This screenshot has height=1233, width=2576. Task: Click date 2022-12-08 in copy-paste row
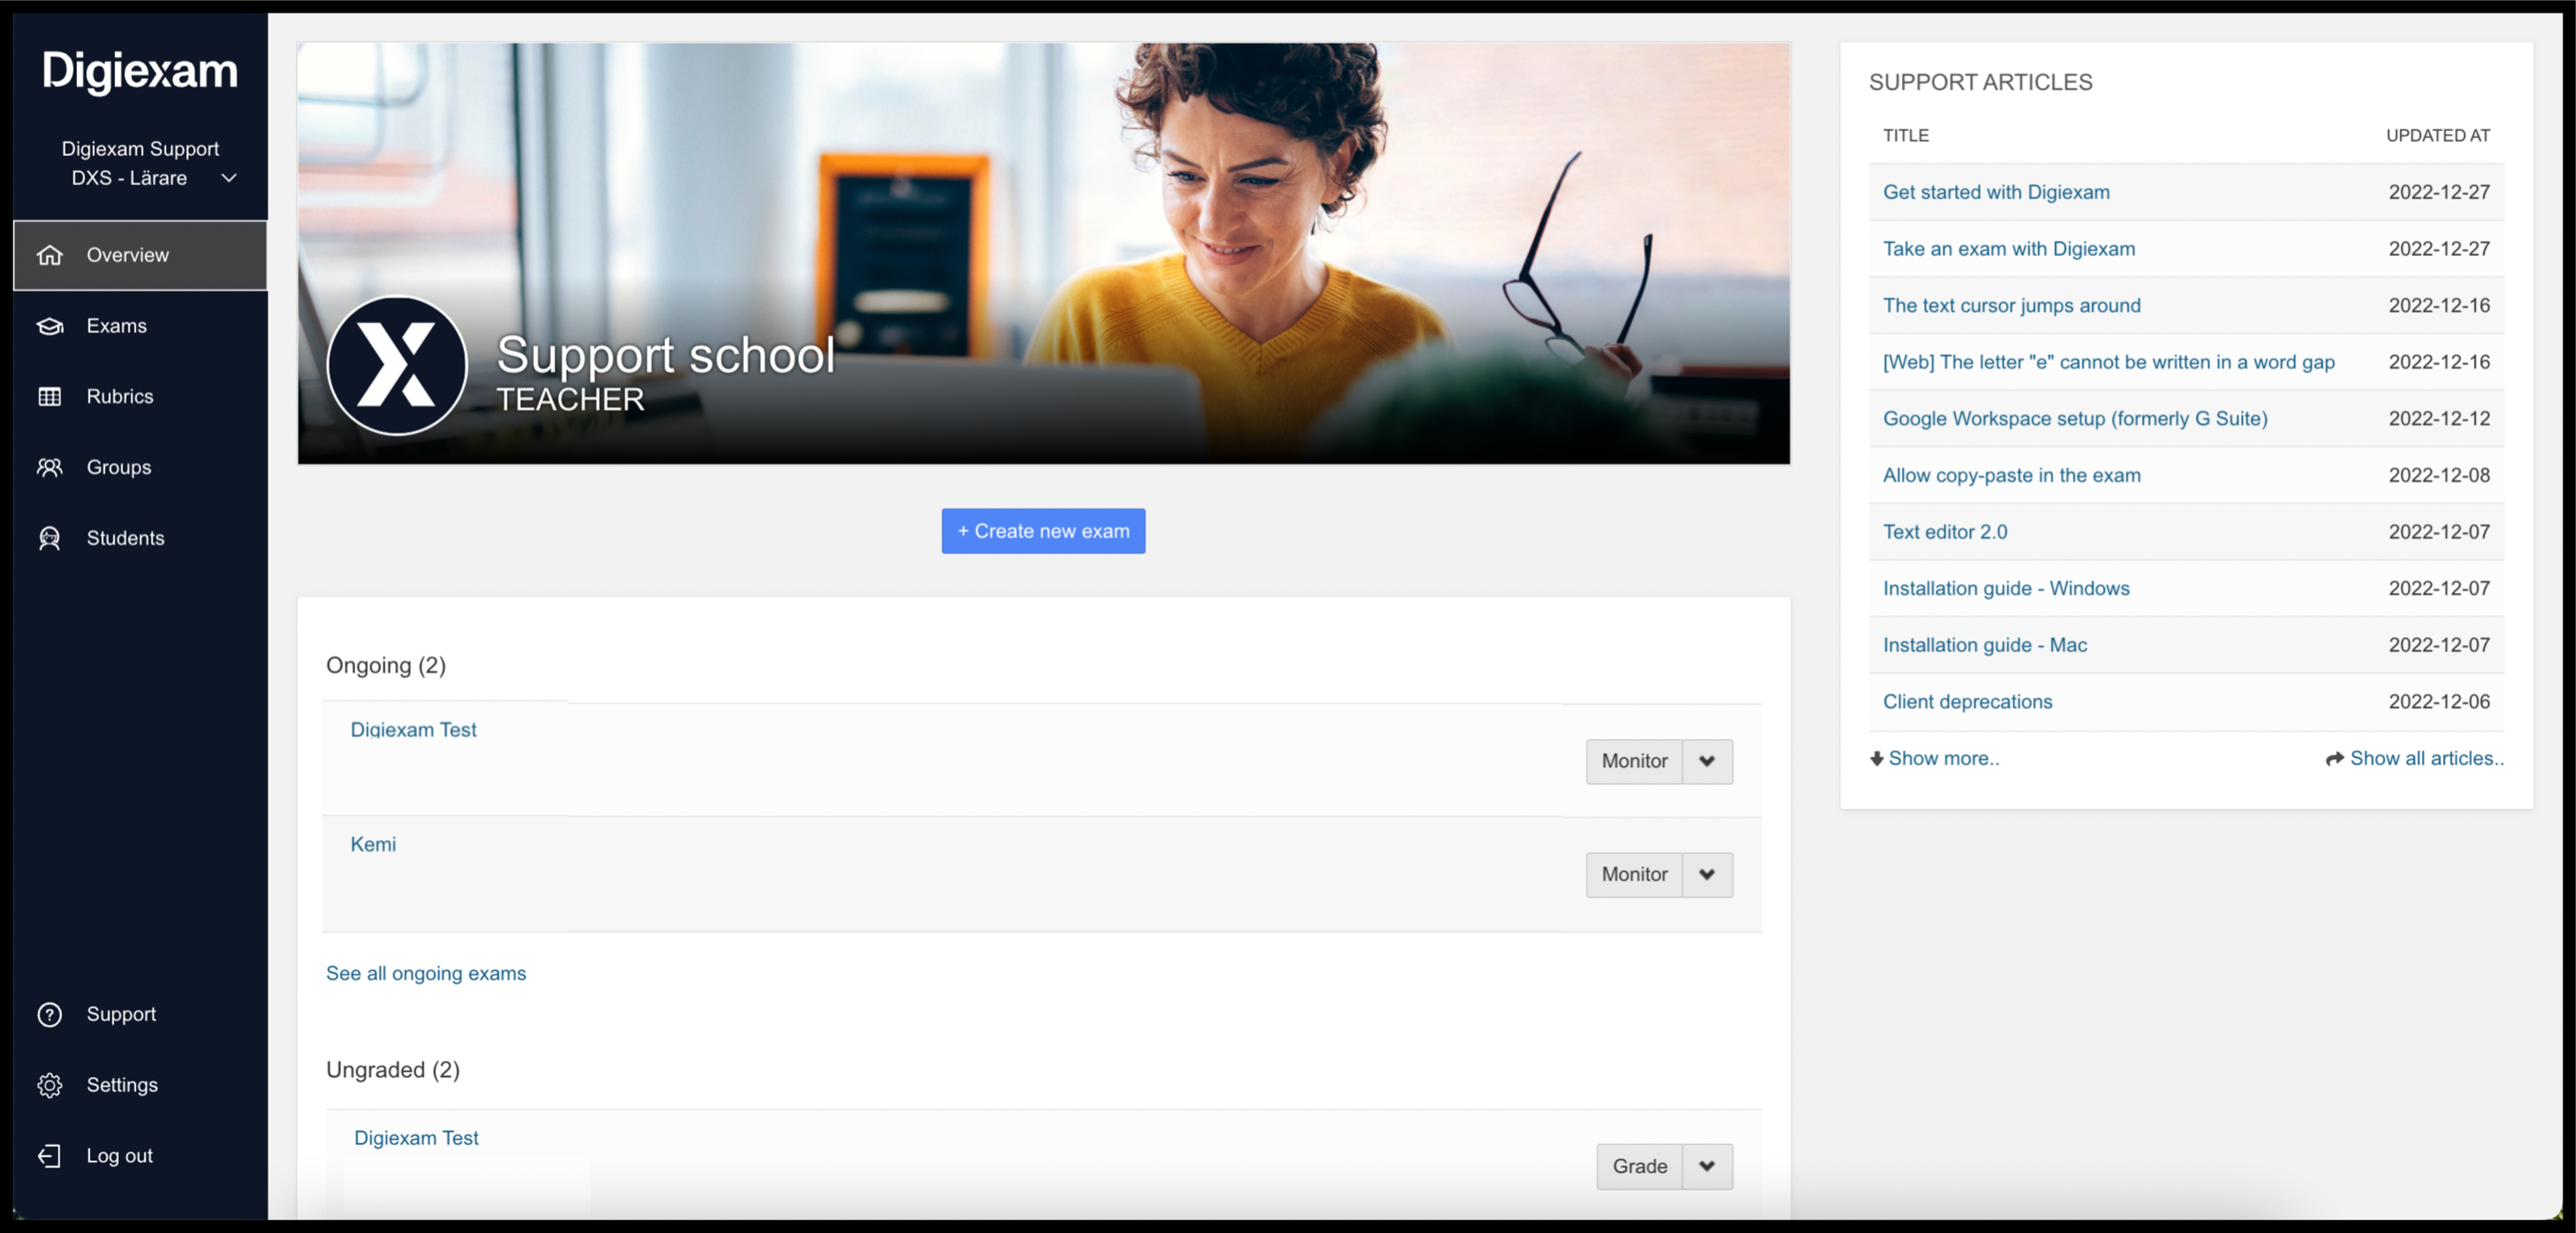click(2439, 476)
